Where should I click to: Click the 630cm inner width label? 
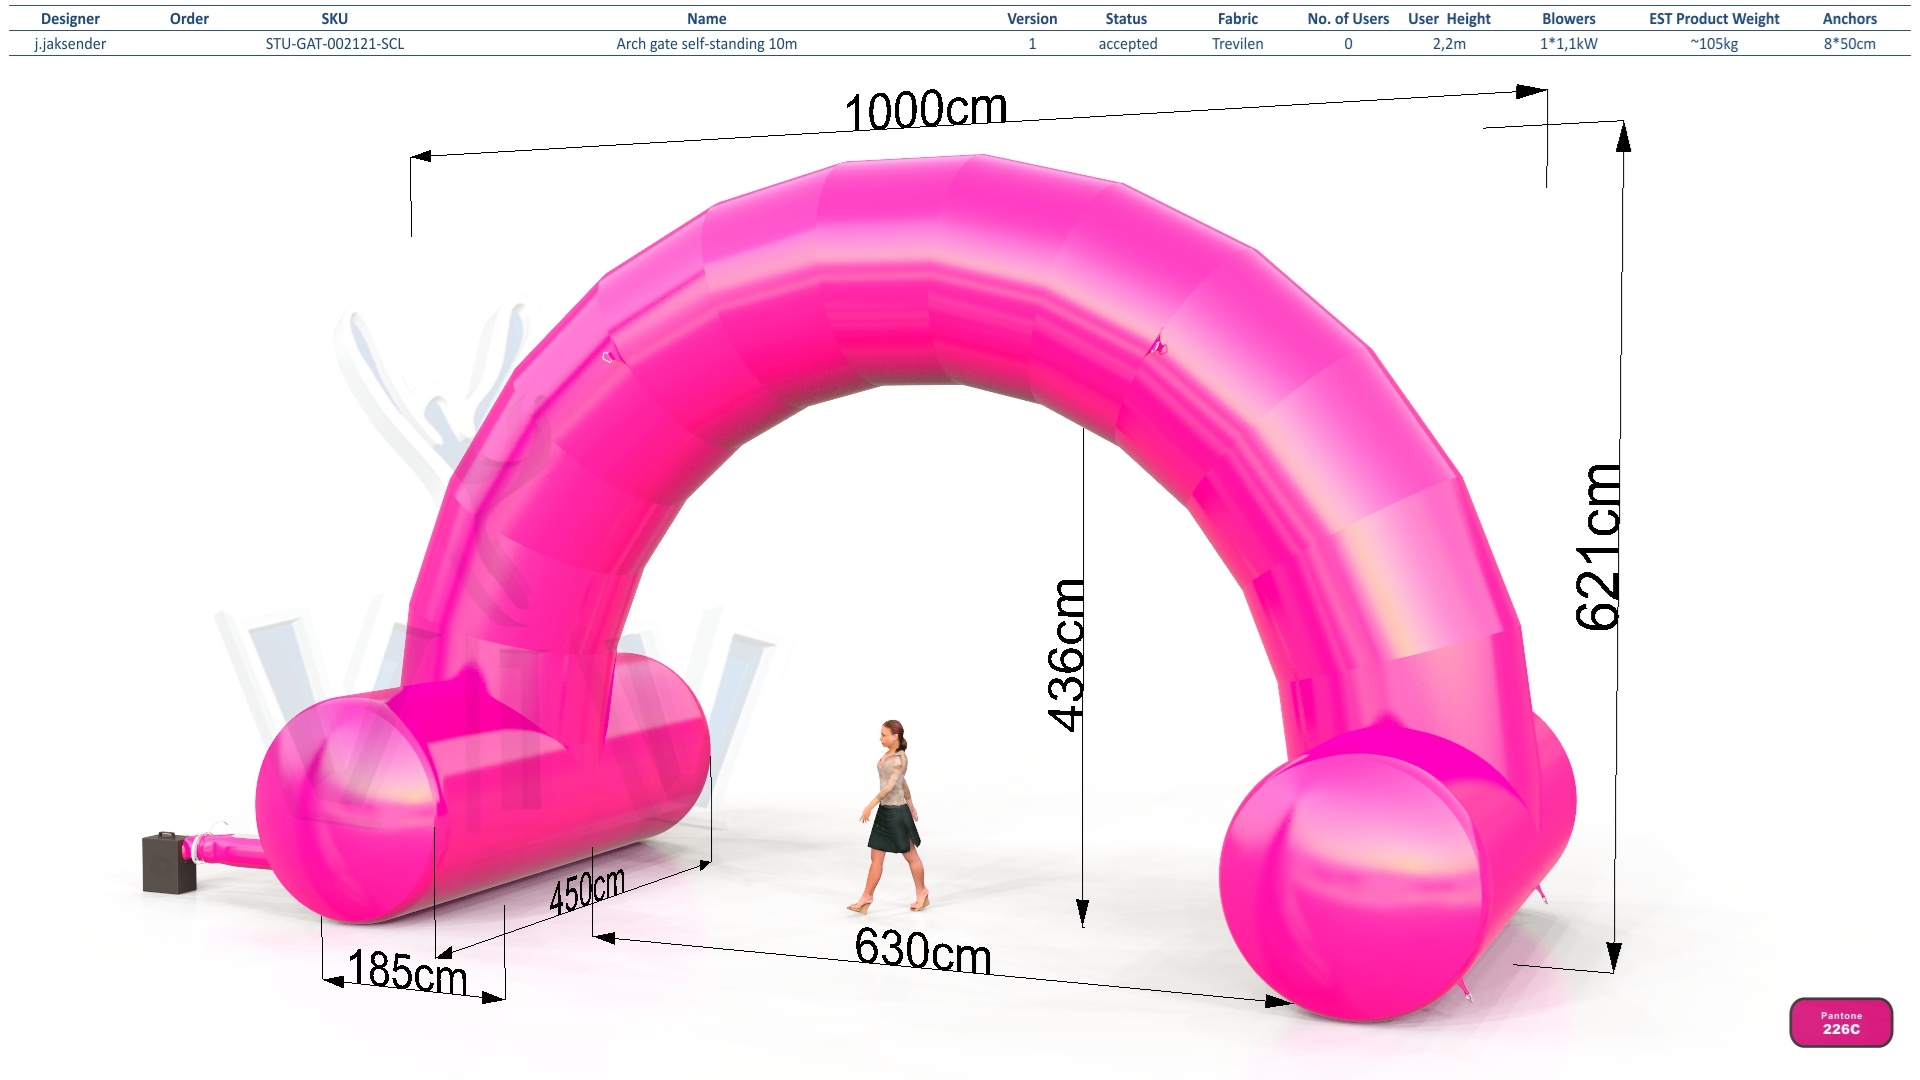pos(923,951)
